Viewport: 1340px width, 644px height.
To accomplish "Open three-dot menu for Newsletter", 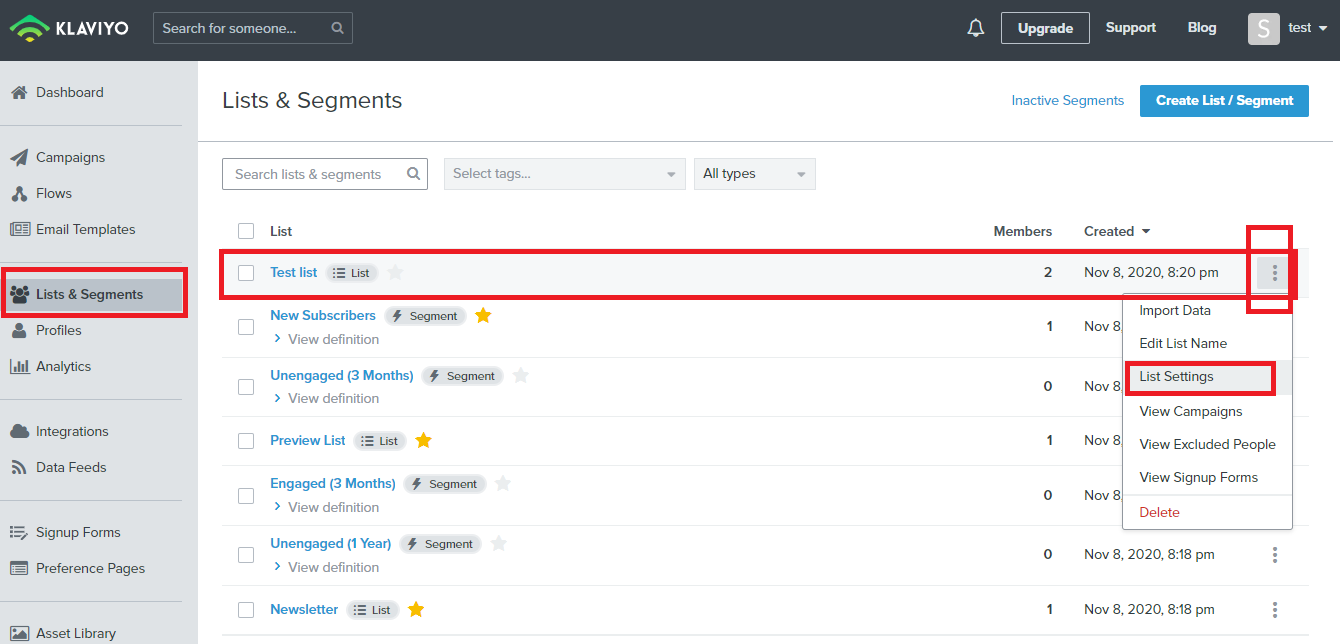I will (1275, 609).
